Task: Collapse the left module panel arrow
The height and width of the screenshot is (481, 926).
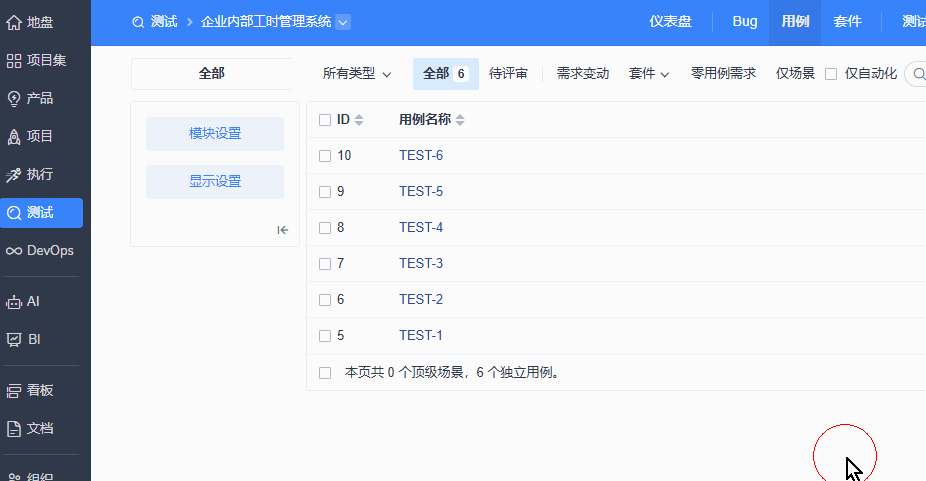Action: [283, 230]
